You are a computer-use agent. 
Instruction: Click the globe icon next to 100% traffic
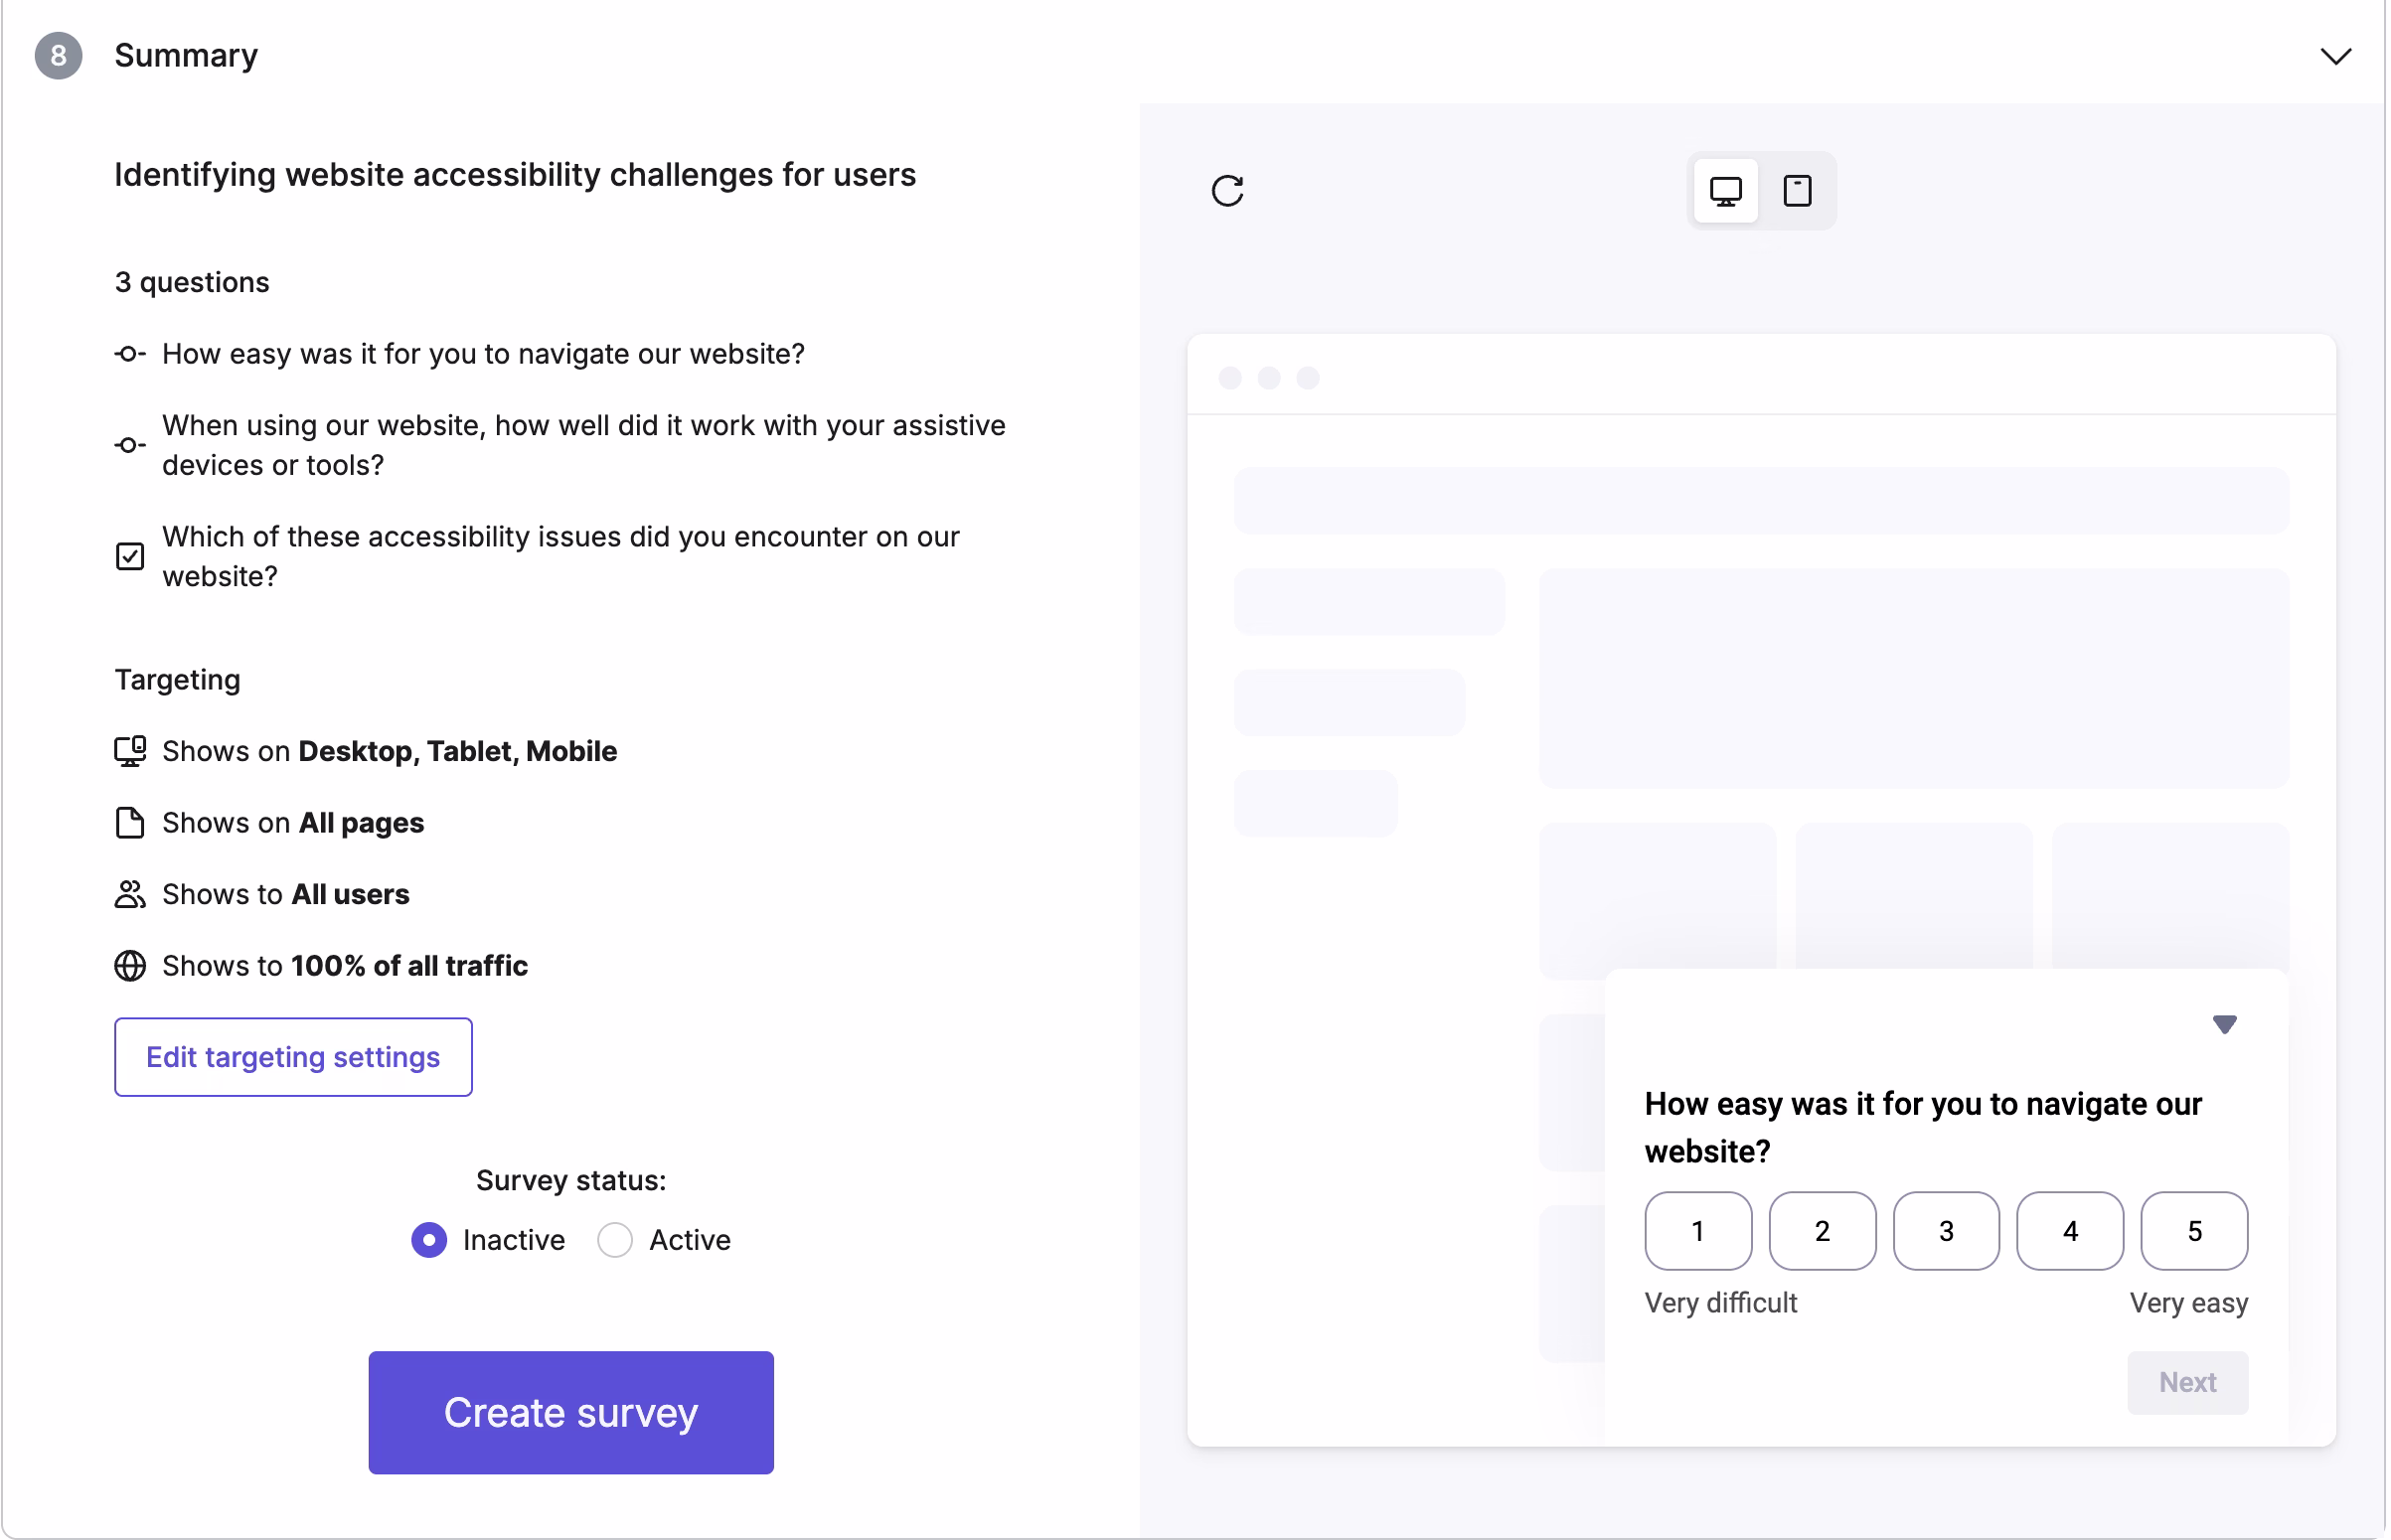[x=130, y=966]
